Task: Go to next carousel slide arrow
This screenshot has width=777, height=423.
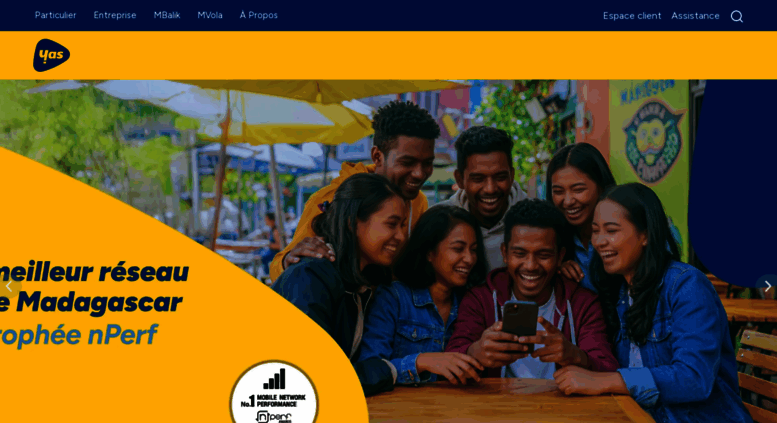Action: [767, 286]
